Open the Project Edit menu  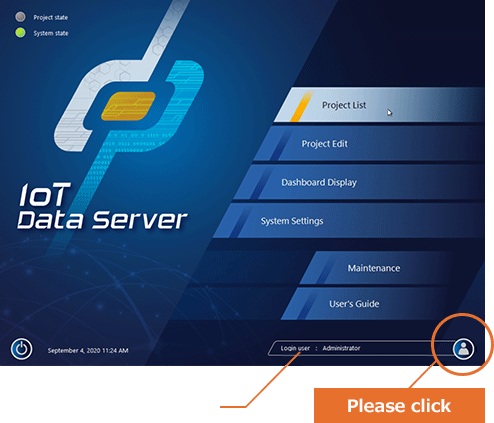(369, 144)
